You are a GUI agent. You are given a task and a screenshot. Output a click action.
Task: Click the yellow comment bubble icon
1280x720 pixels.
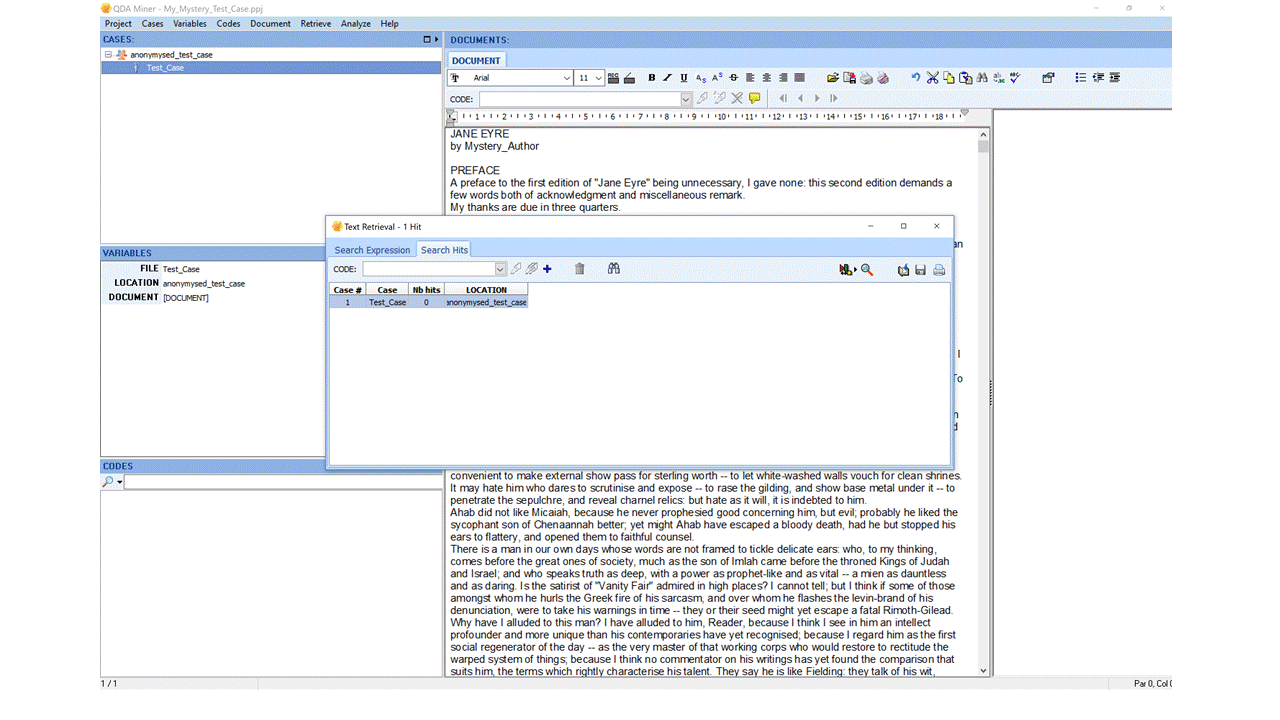pos(755,98)
